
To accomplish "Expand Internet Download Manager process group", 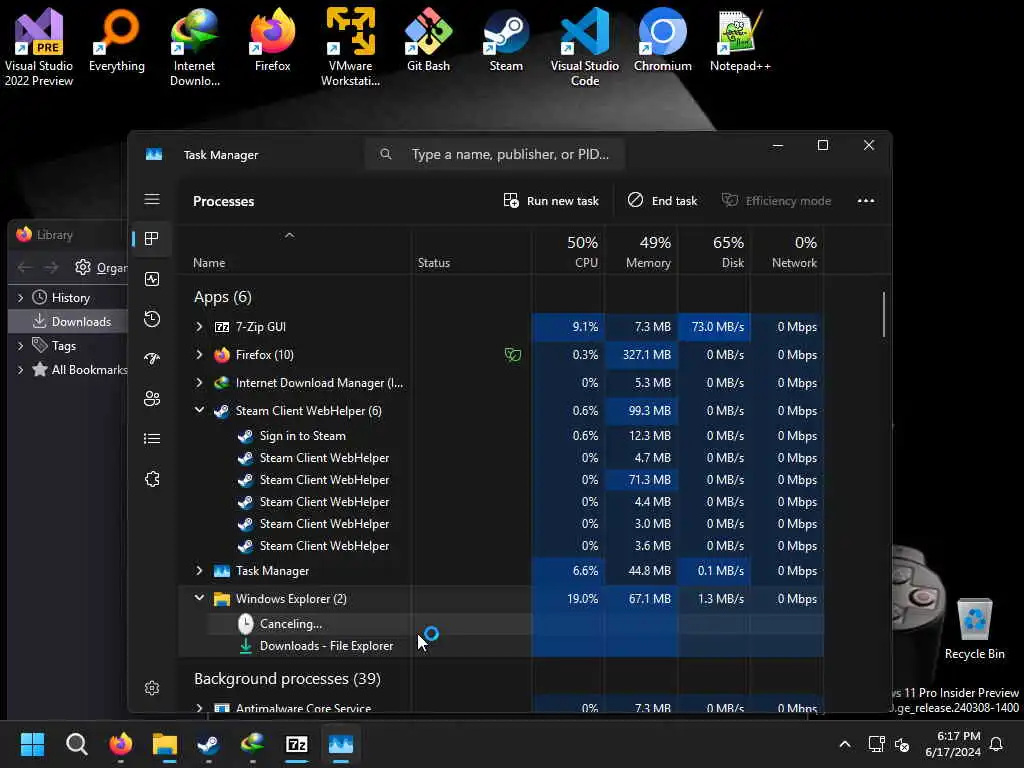I will pos(199,383).
